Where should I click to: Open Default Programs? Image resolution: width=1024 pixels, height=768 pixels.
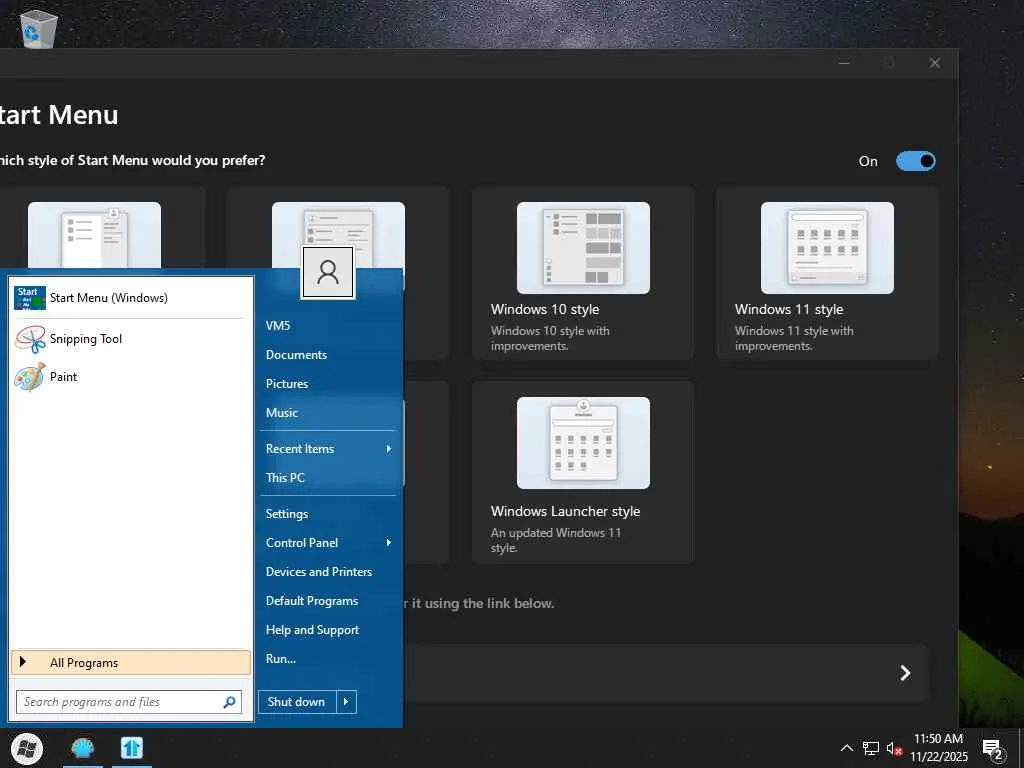[x=312, y=601]
